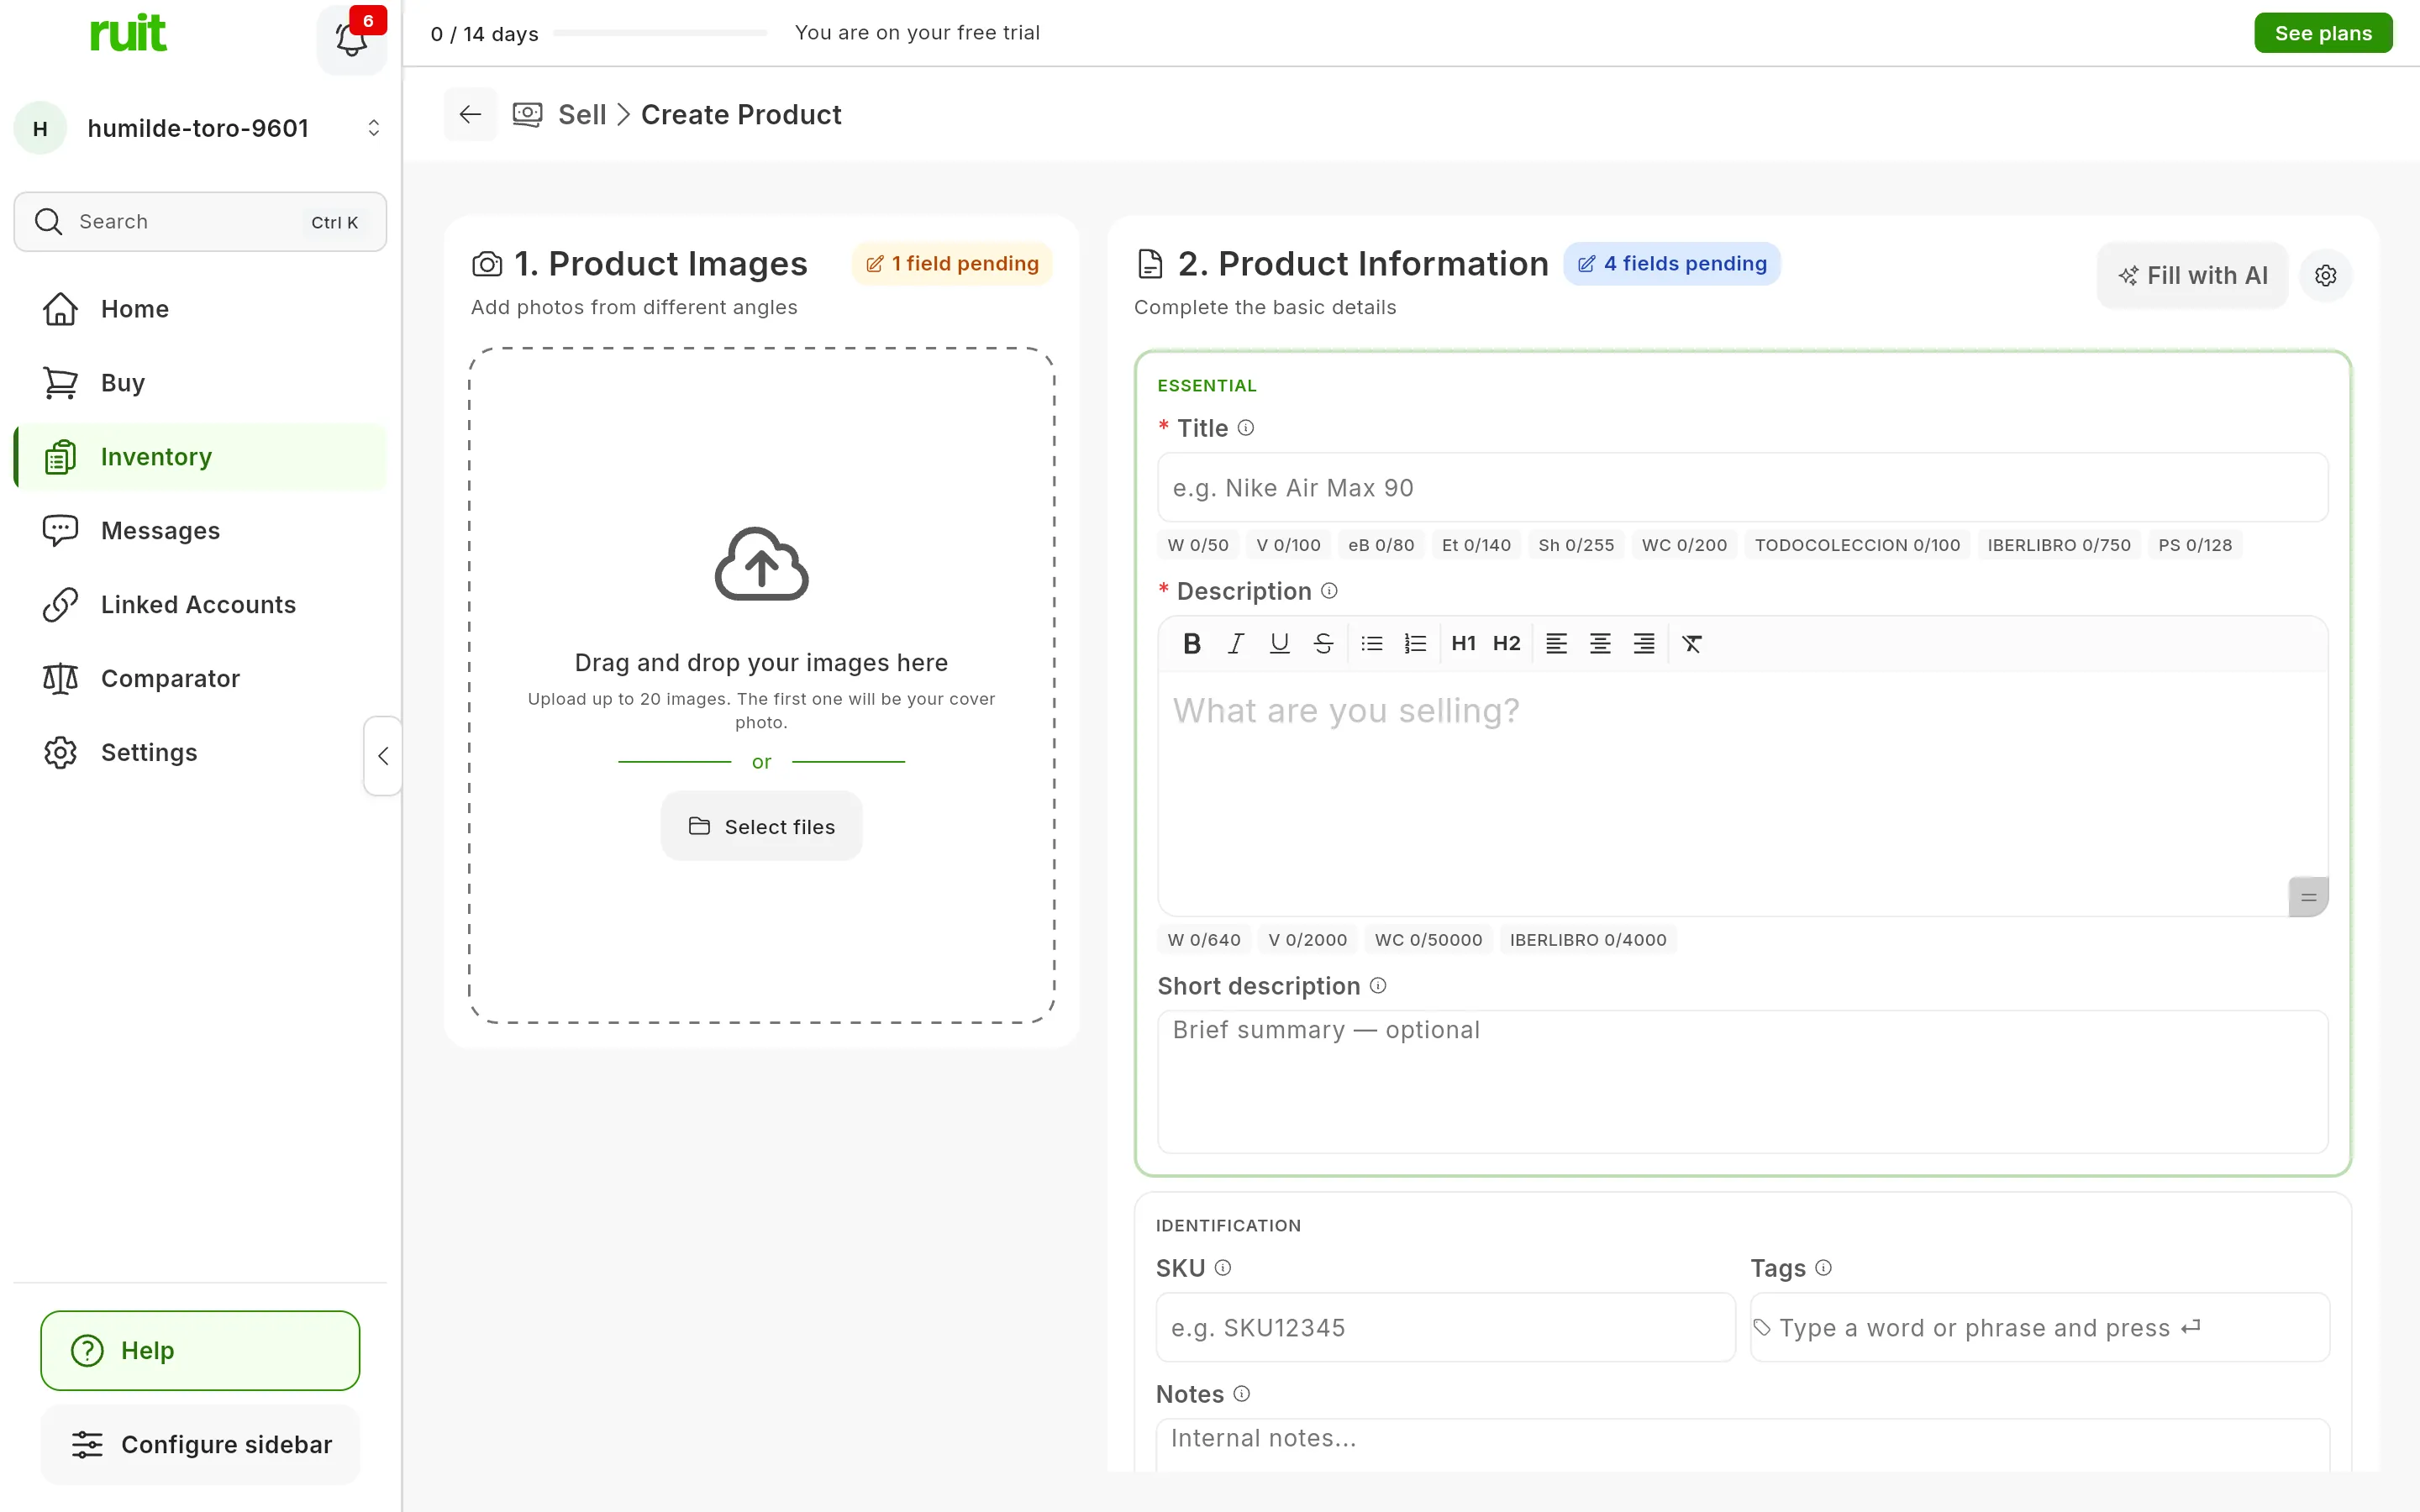Image resolution: width=2420 pixels, height=1512 pixels.
Task: Open Comparator in sidebar
Action: tap(200, 679)
